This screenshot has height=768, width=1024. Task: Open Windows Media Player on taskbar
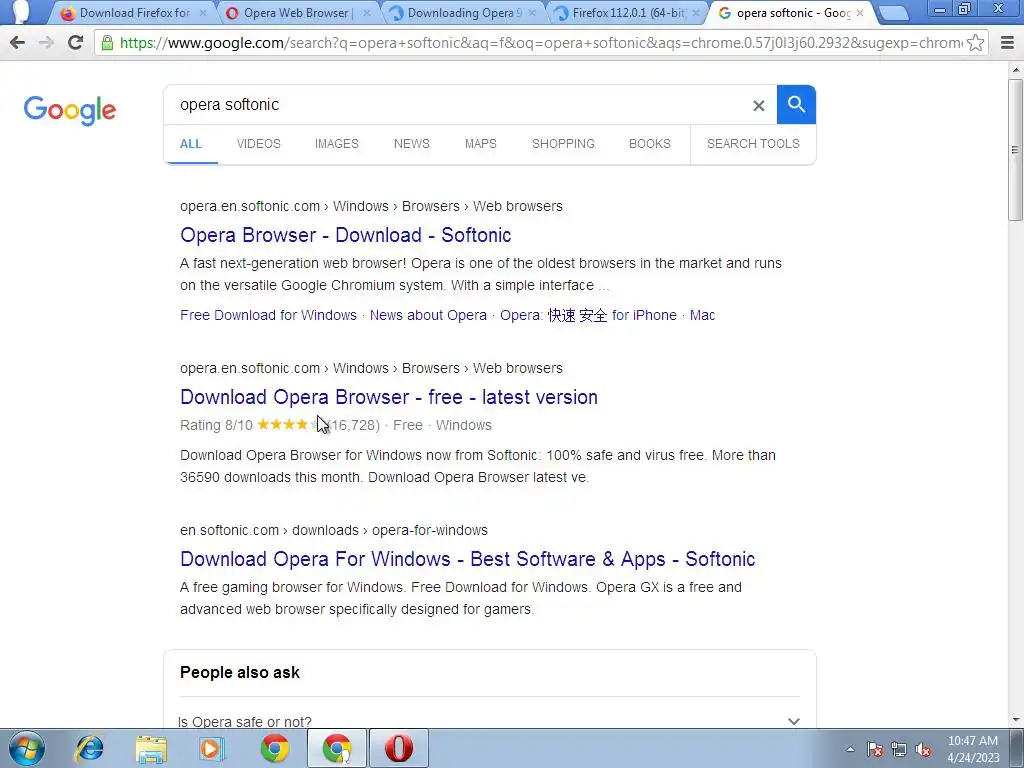(211, 748)
